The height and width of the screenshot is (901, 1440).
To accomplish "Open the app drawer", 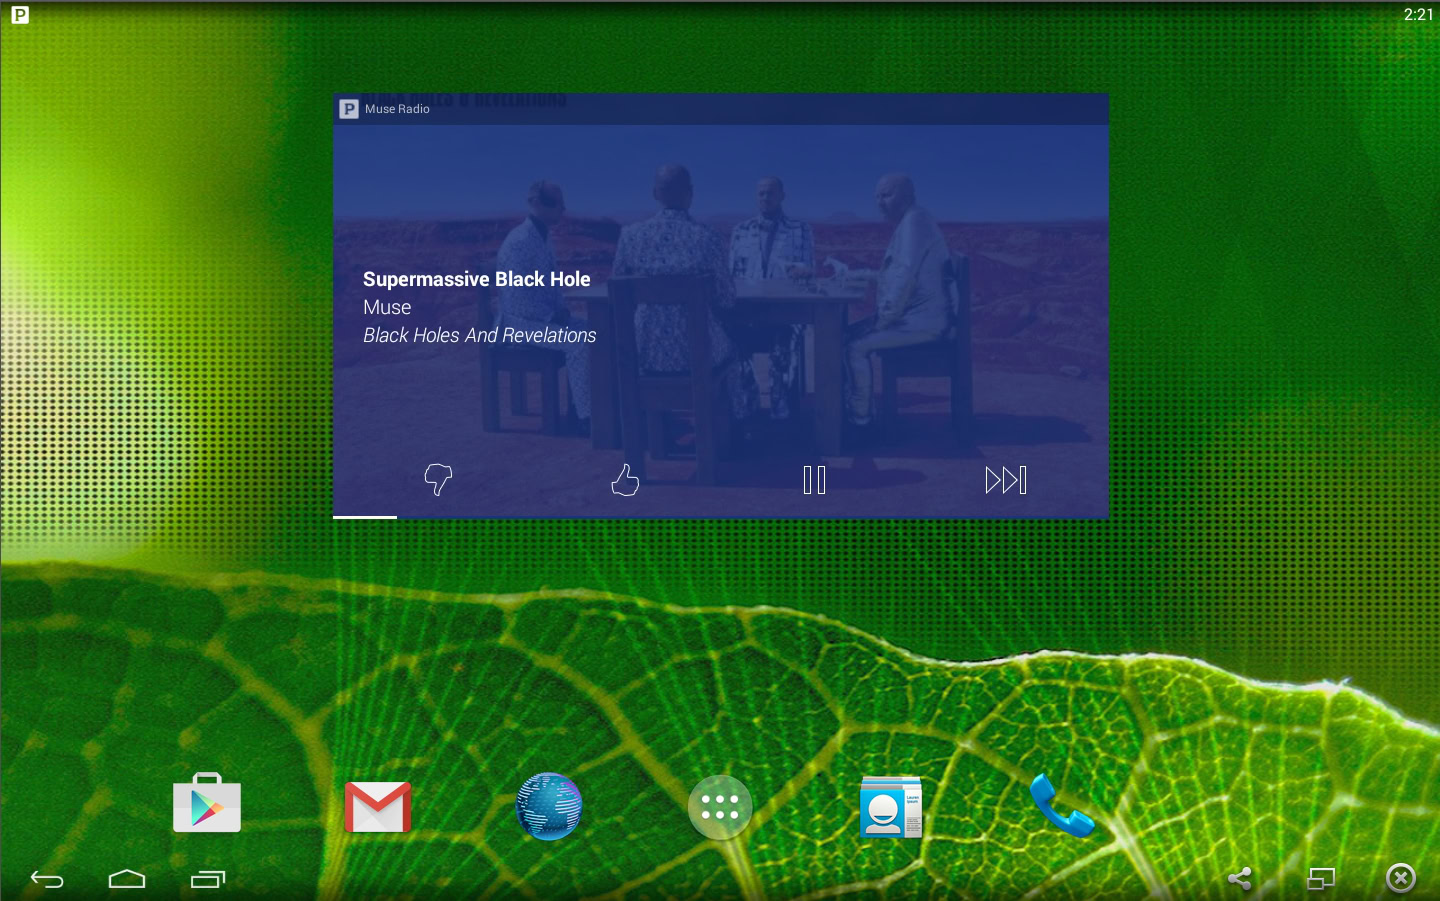I will [720, 807].
